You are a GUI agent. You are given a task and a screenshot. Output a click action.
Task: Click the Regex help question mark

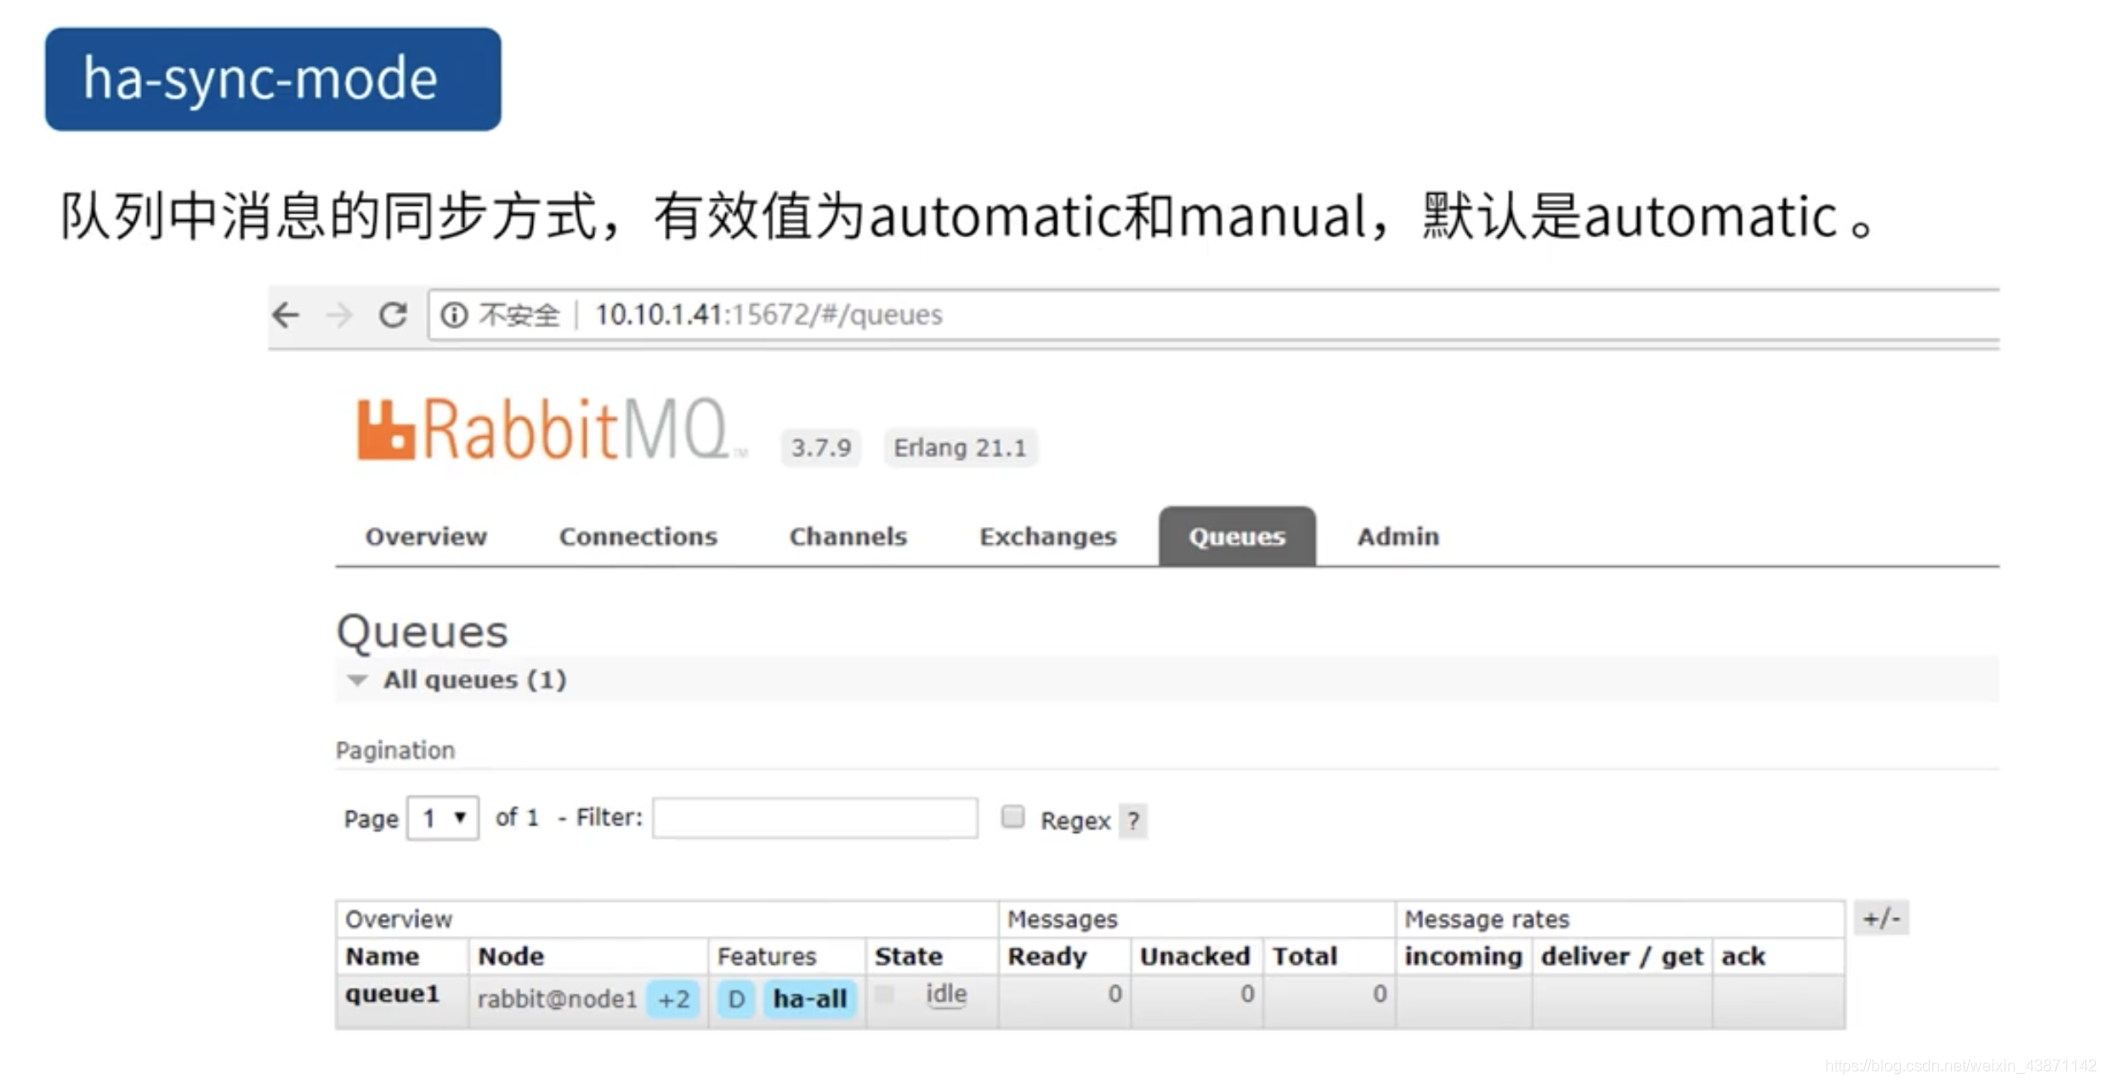coord(1133,821)
